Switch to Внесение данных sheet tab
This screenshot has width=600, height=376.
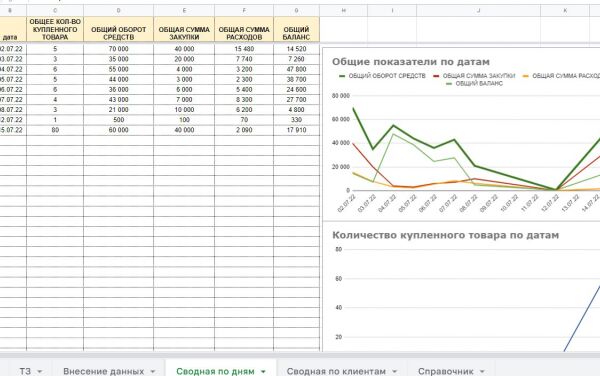(103, 371)
